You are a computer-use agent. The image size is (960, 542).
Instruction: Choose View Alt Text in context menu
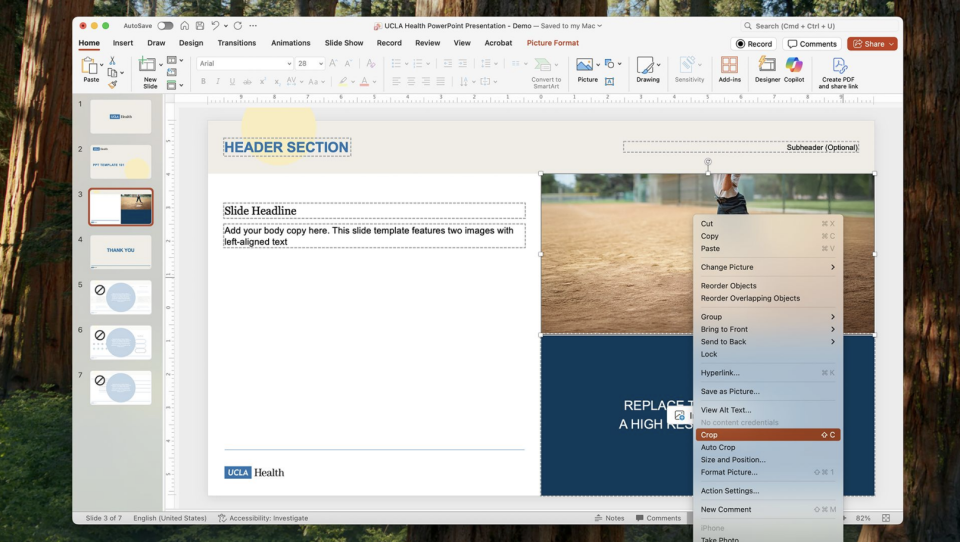[768, 410]
